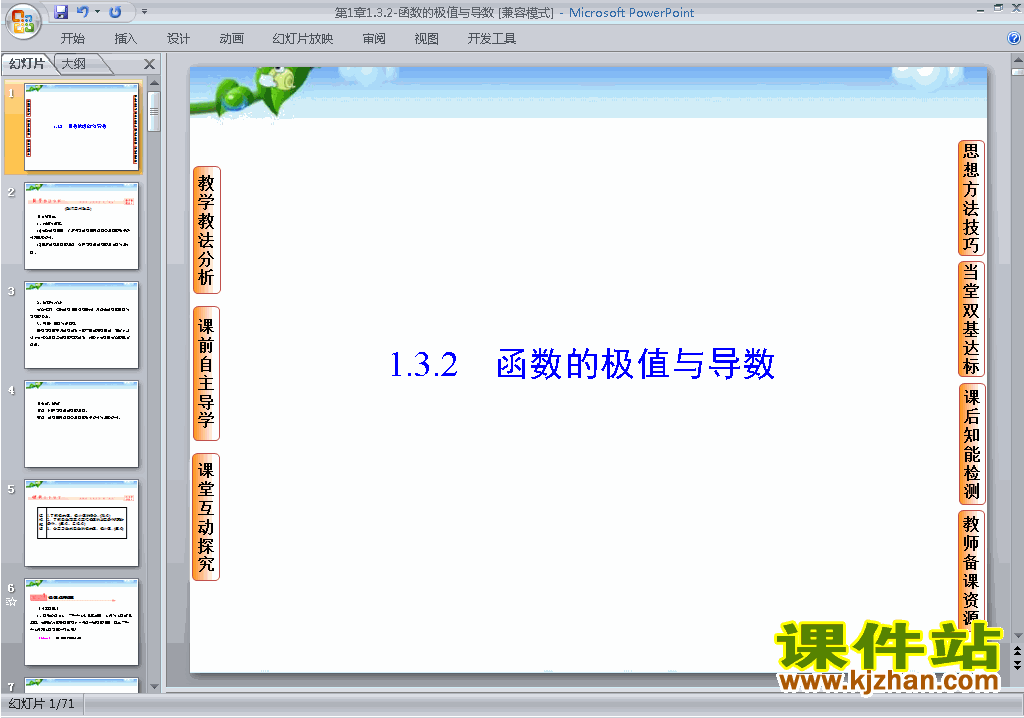Redo the last action
This screenshot has height=718, width=1024.
click(115, 12)
